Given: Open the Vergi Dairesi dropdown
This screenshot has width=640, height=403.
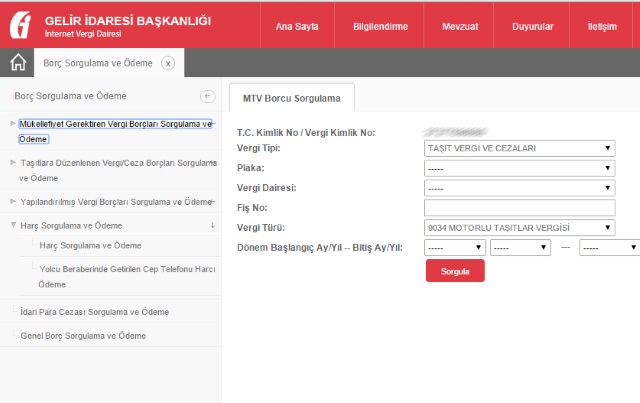Looking at the screenshot, I should click(x=520, y=188).
